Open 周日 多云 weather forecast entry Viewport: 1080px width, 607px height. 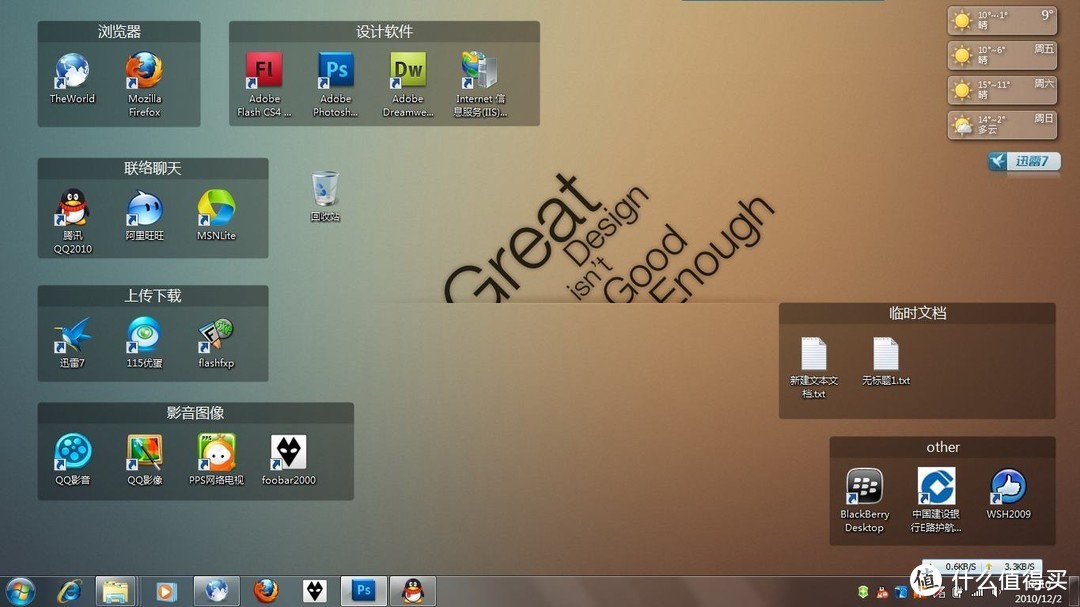tap(1002, 125)
